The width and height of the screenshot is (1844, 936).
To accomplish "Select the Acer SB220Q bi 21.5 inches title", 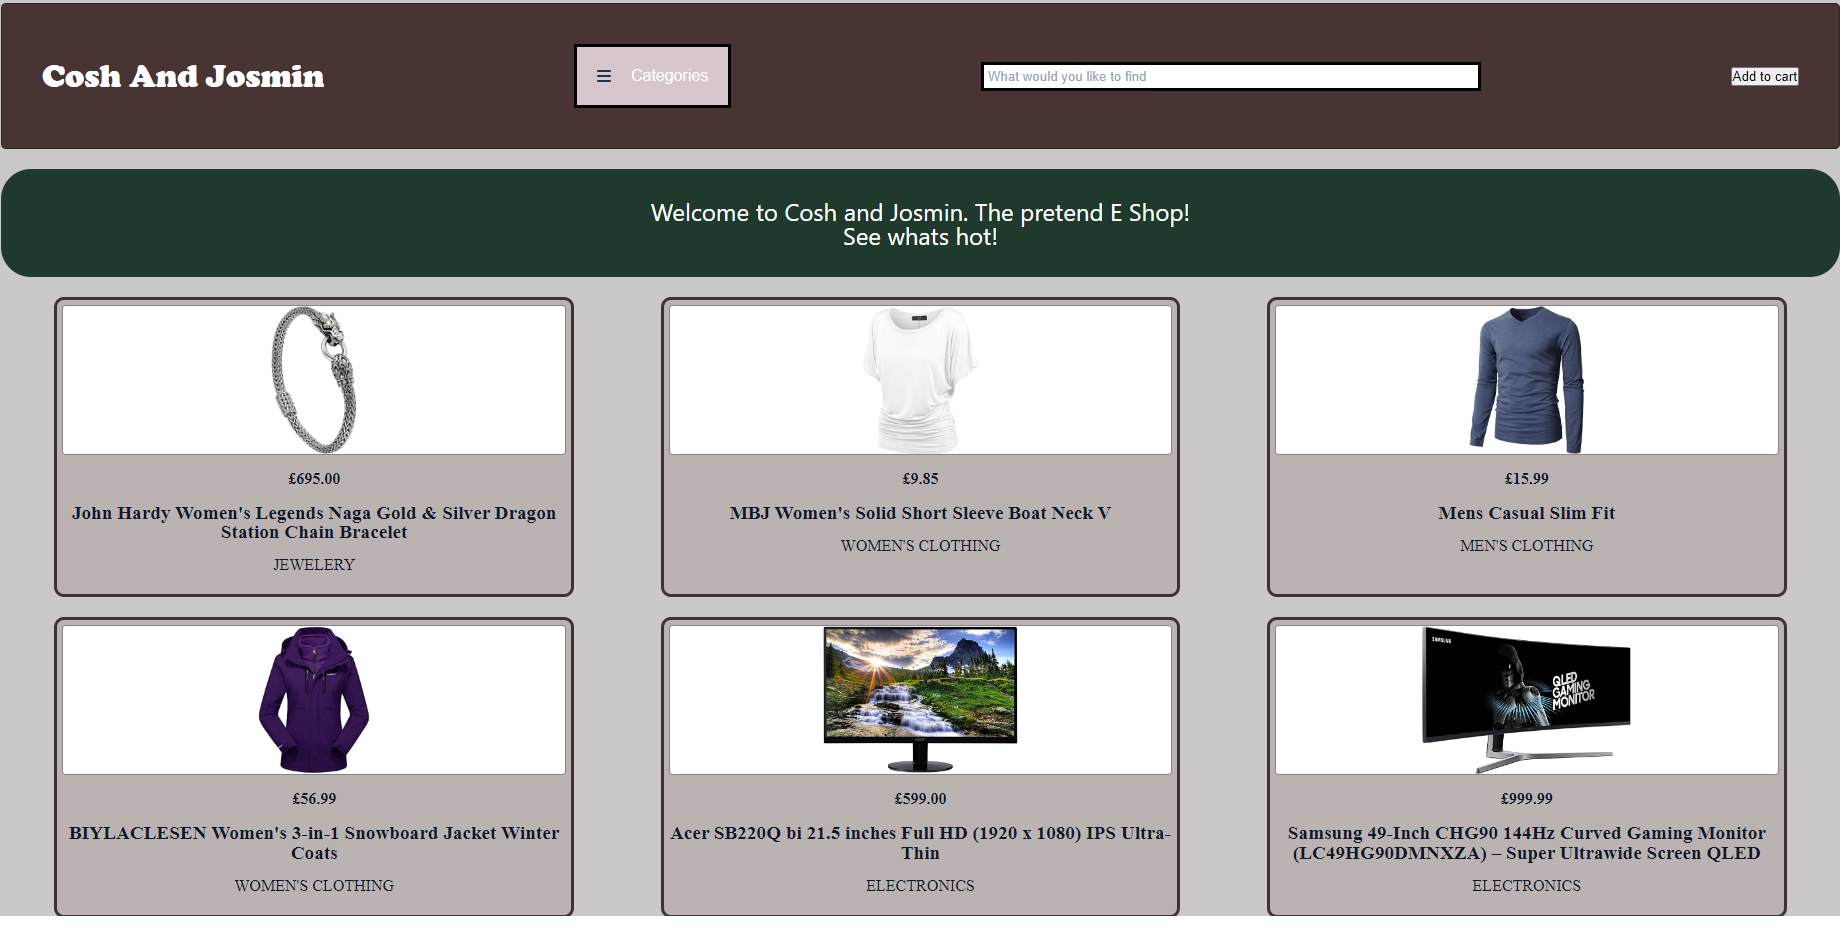I will tap(920, 843).
